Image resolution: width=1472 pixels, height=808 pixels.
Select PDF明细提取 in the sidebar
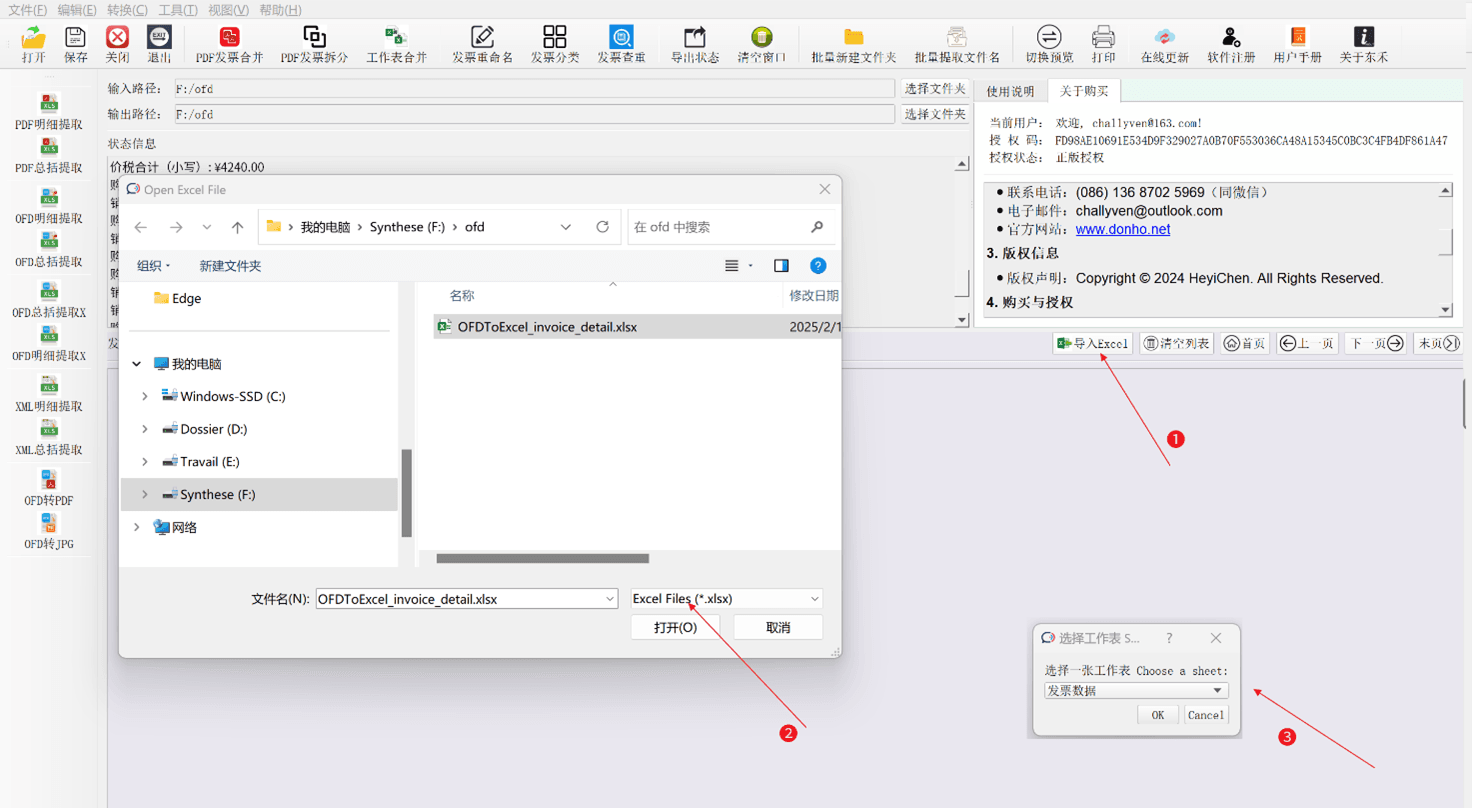tap(49, 112)
